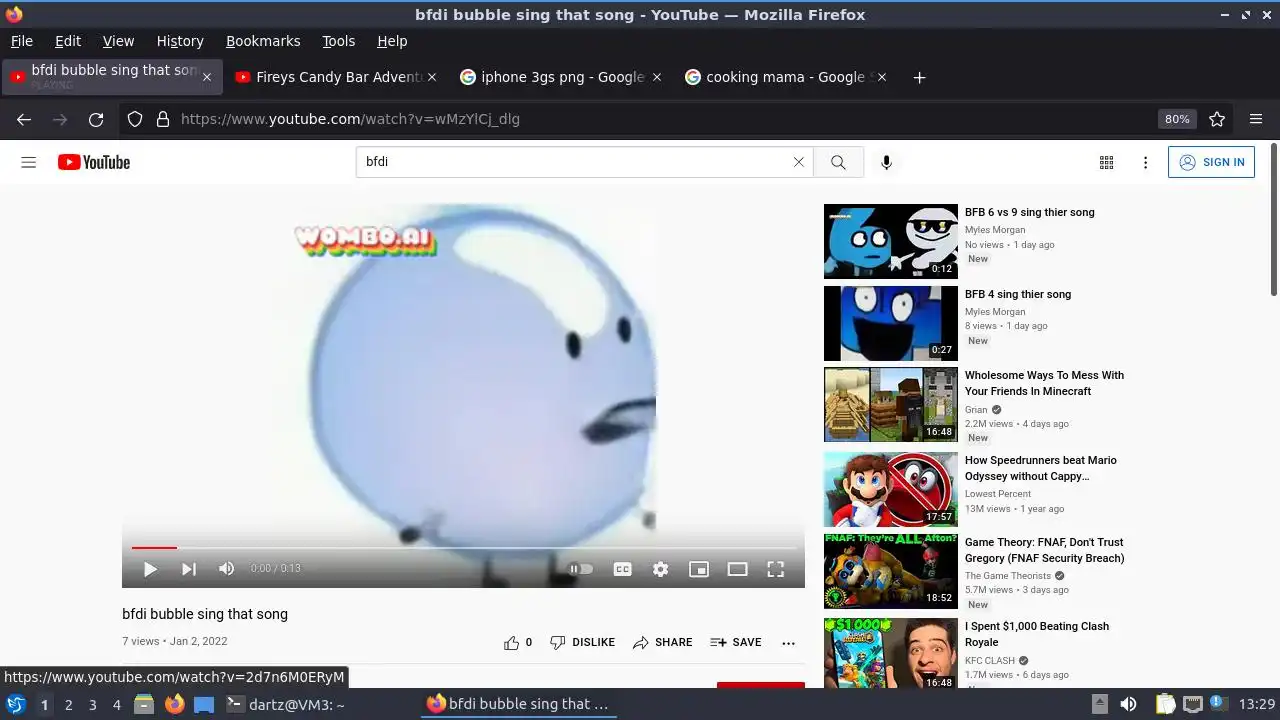Seek on the video progress bar
This screenshot has width=1280, height=720.
(463, 547)
